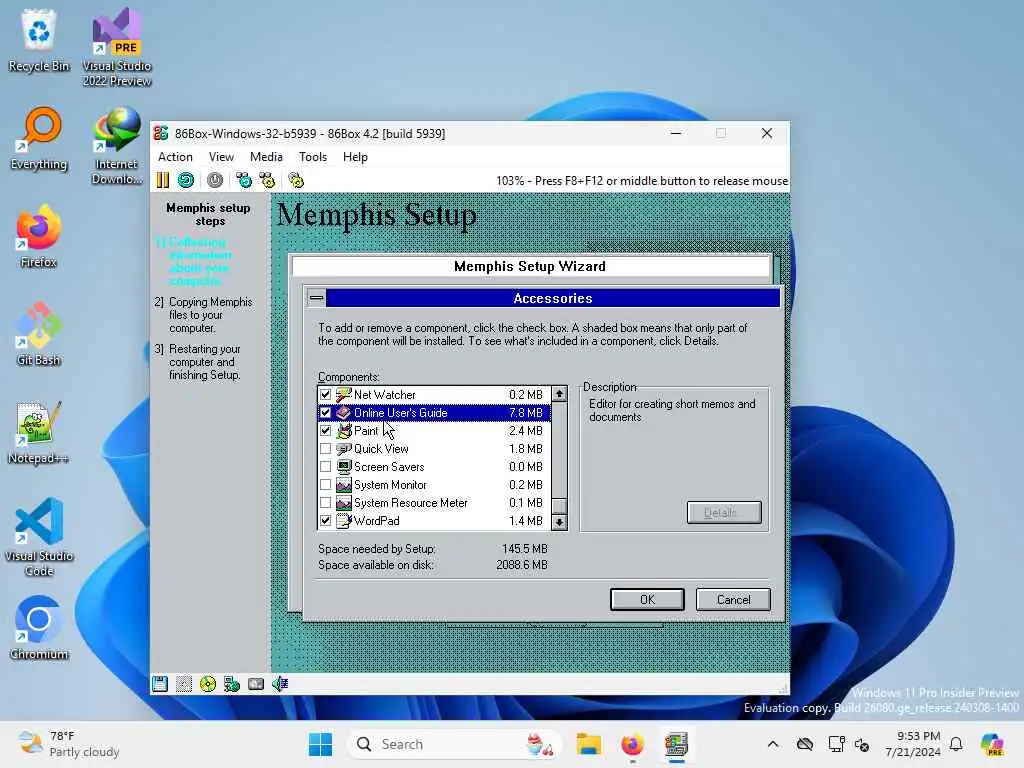Open the Windows Start menu
This screenshot has height=768, width=1024.
[320, 744]
